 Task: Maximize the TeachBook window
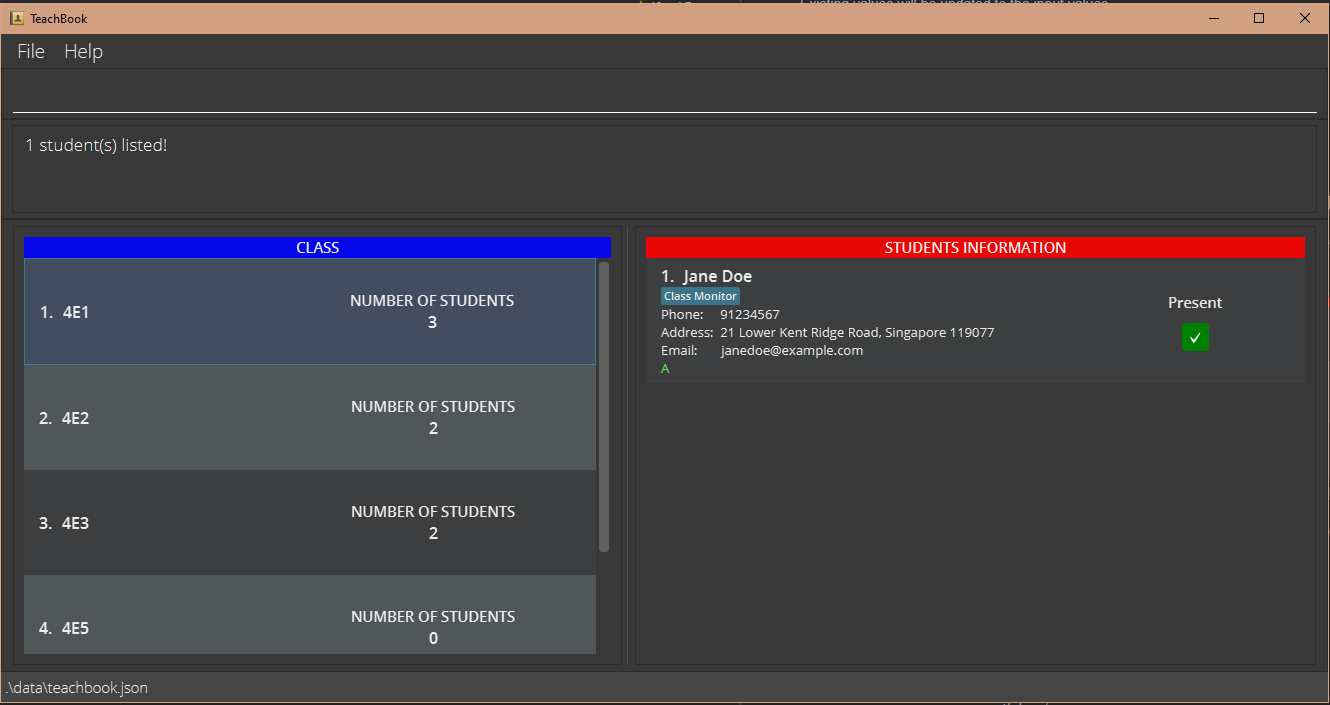tap(1259, 18)
